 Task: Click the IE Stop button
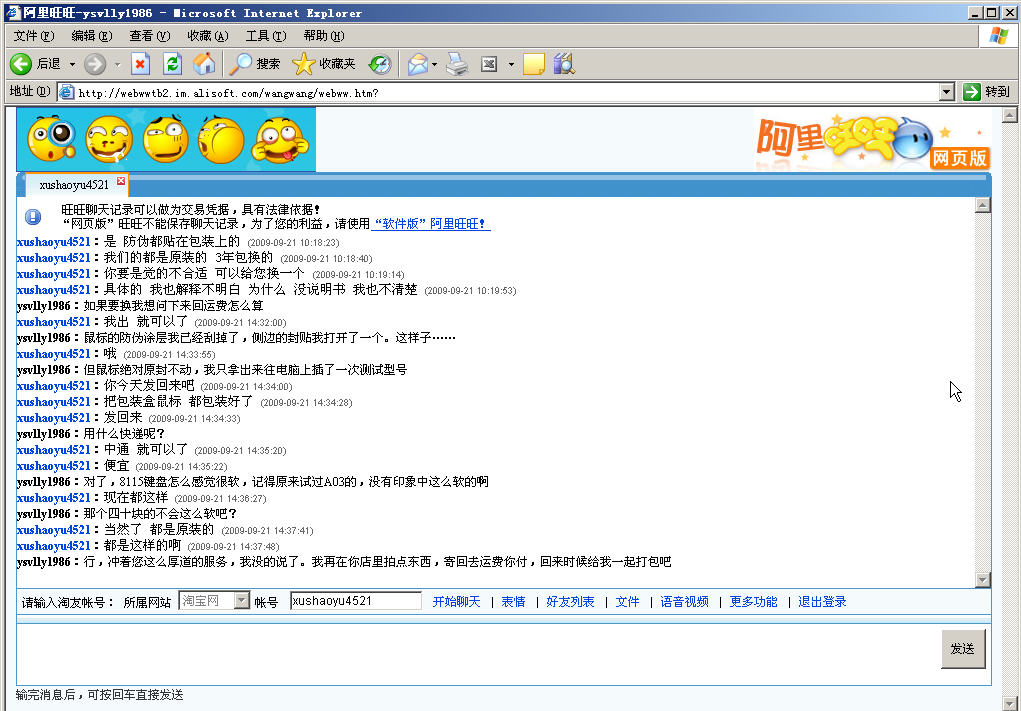pos(141,64)
